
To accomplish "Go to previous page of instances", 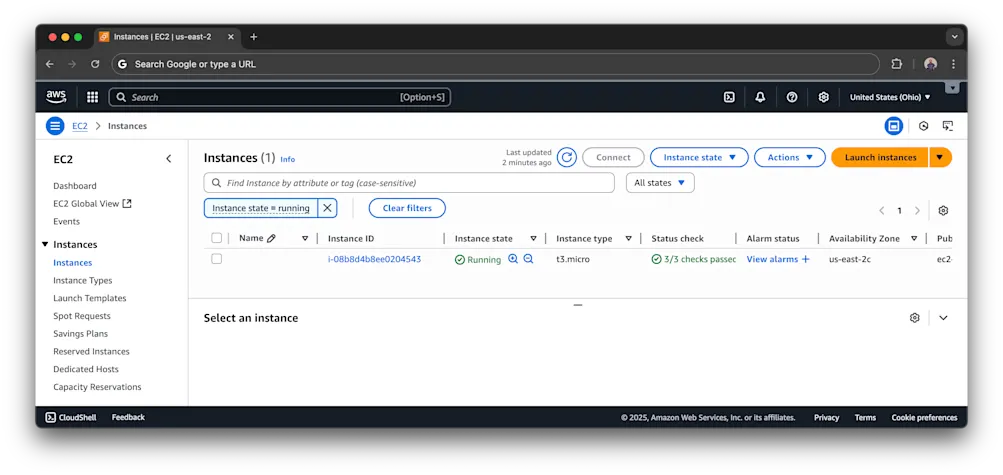I will tap(881, 210).
